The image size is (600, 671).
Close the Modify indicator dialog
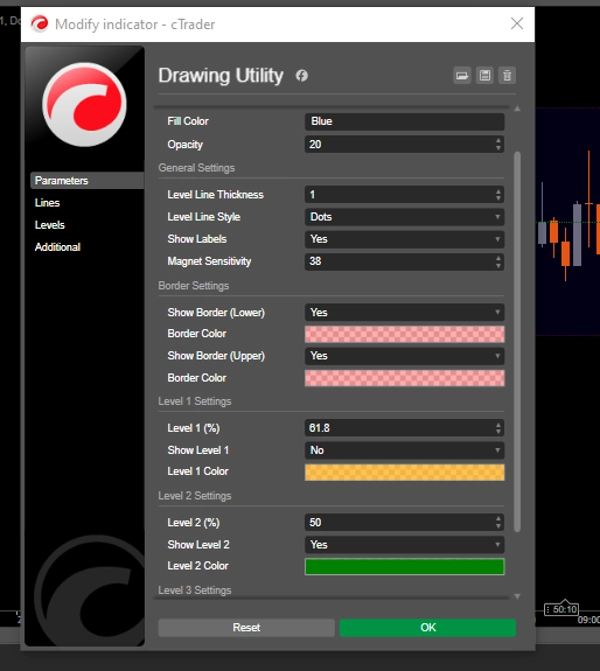tap(517, 23)
